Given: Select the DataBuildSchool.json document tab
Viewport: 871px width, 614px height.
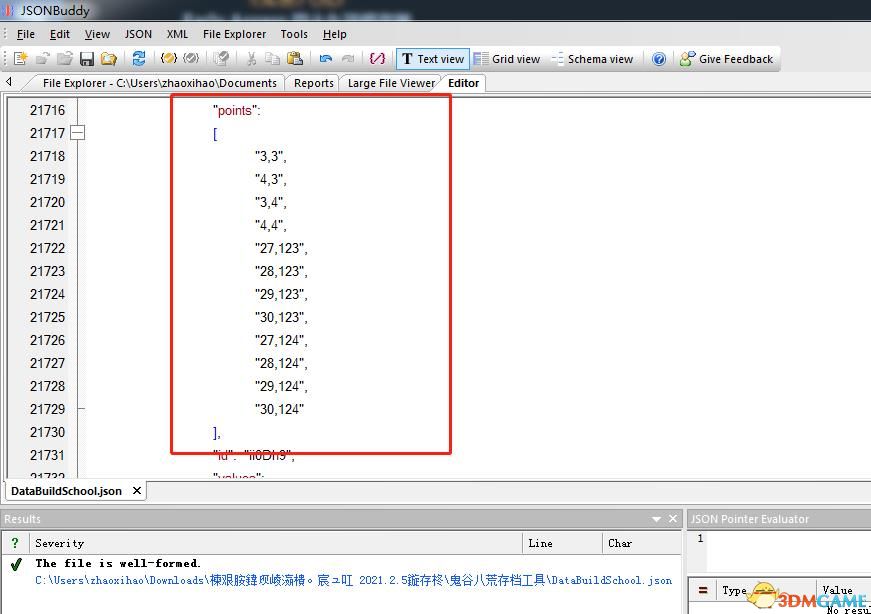Looking at the screenshot, I should 66,491.
